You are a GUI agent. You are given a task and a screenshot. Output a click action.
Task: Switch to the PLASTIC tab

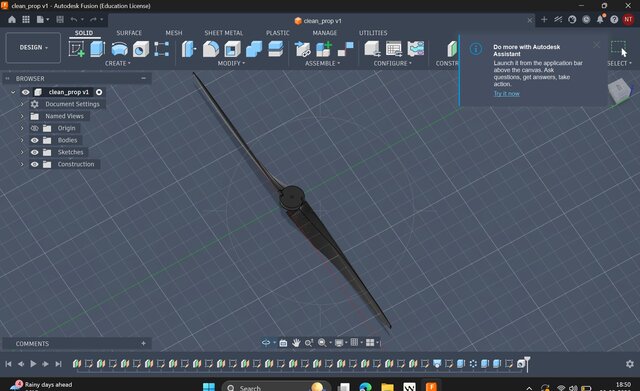coord(278,33)
